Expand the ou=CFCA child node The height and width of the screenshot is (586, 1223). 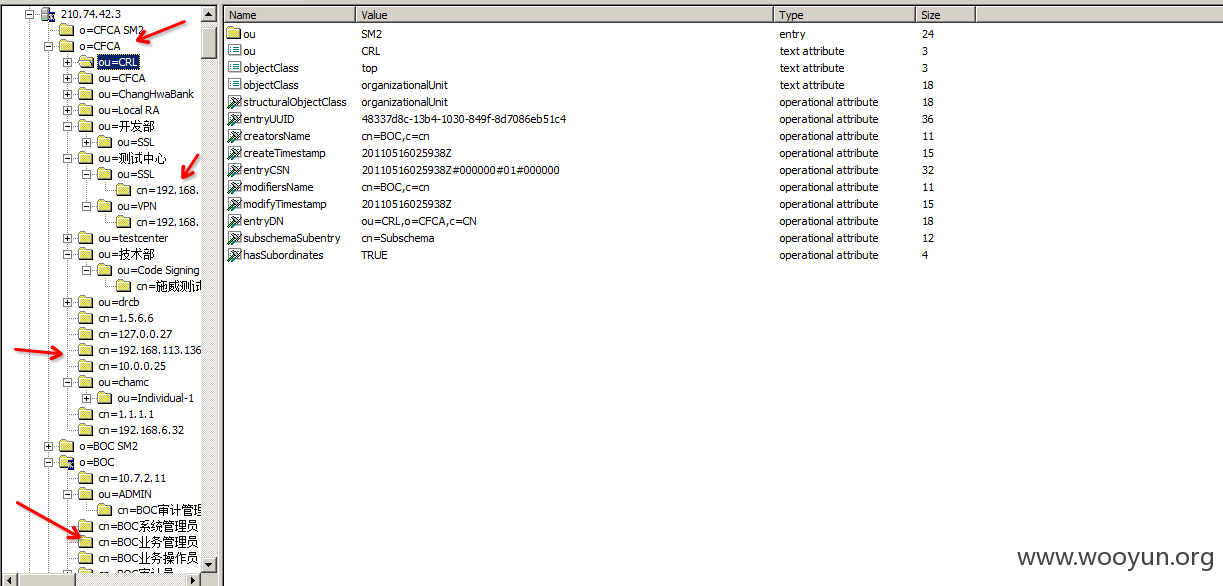(x=67, y=78)
